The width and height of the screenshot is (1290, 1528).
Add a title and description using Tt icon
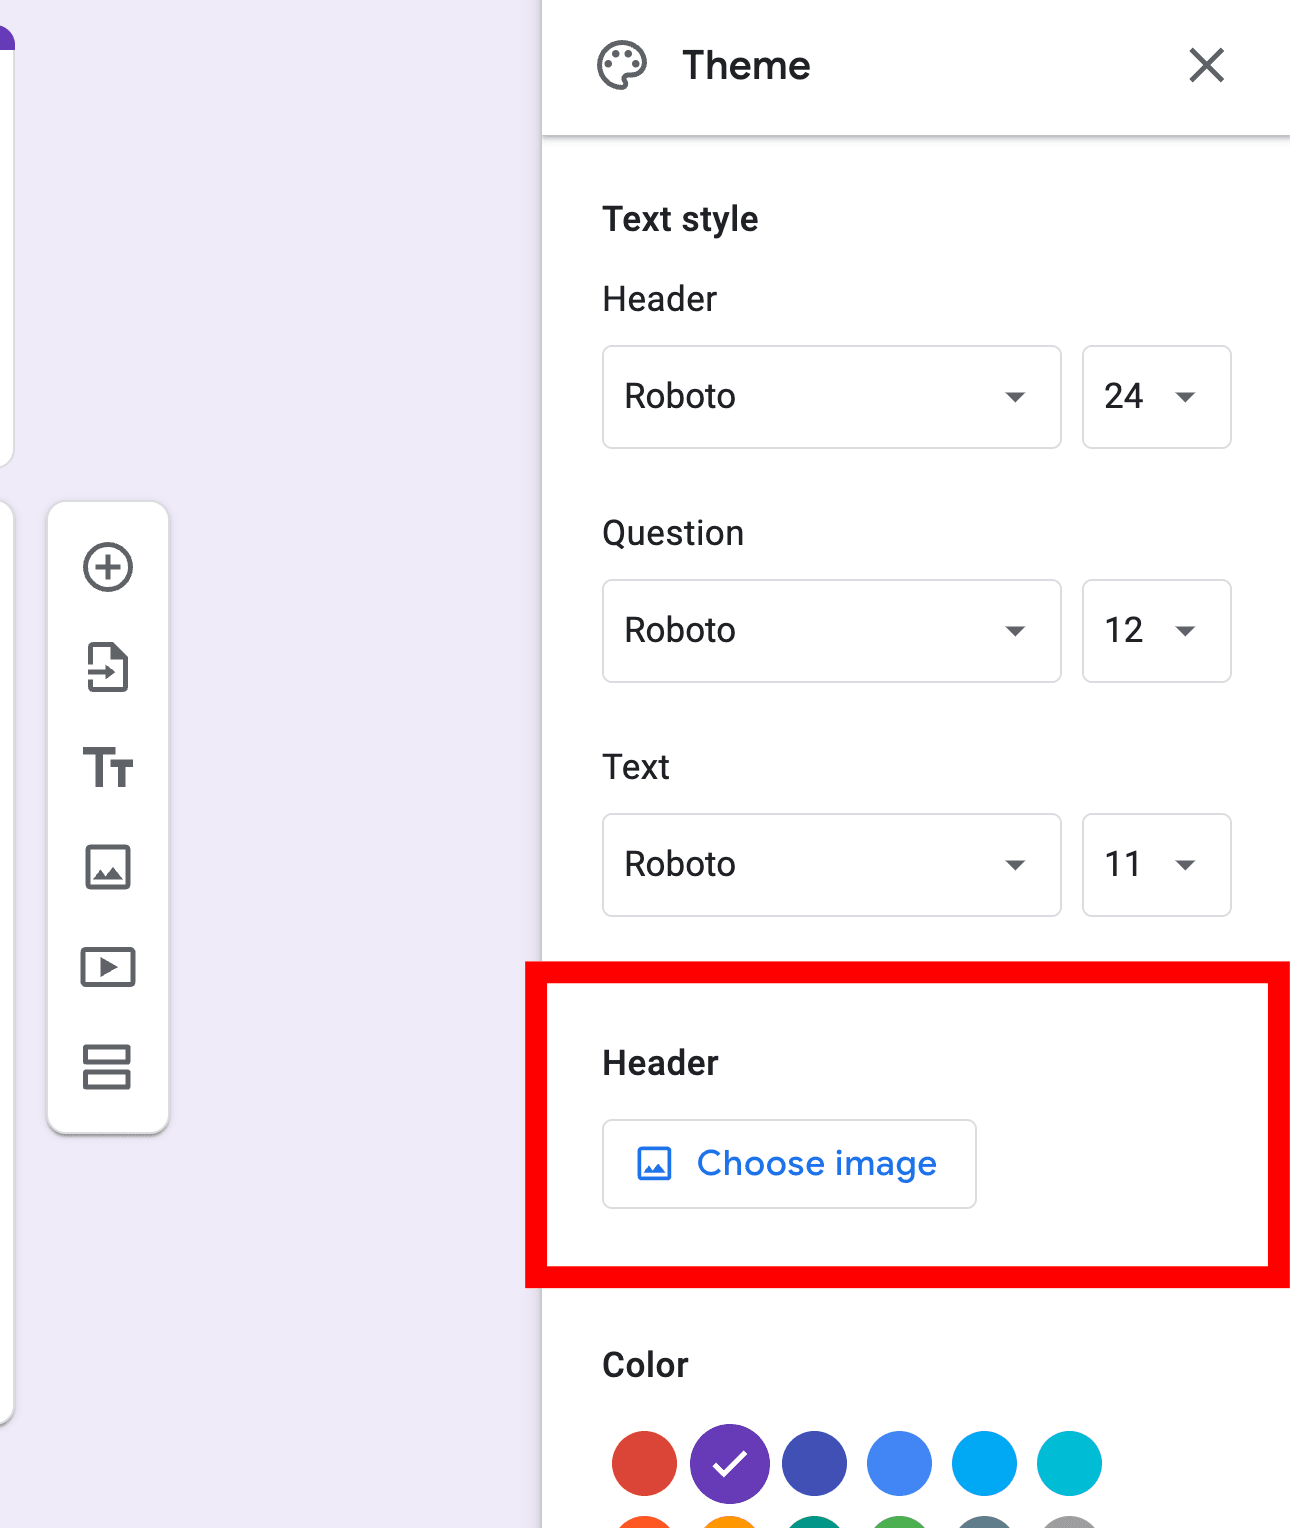tap(107, 768)
